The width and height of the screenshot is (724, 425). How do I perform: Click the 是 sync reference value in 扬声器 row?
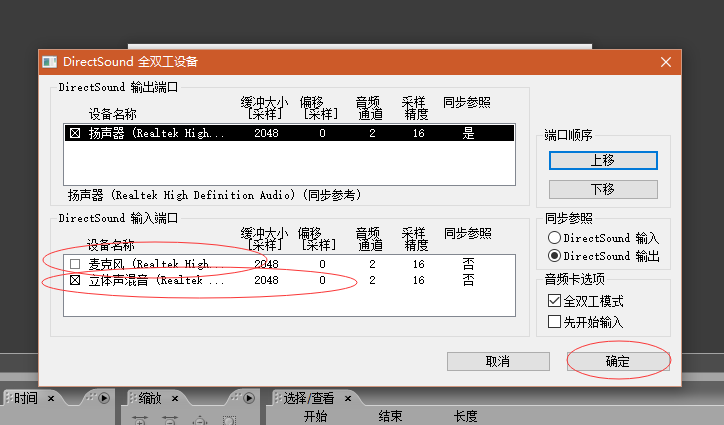(x=468, y=133)
